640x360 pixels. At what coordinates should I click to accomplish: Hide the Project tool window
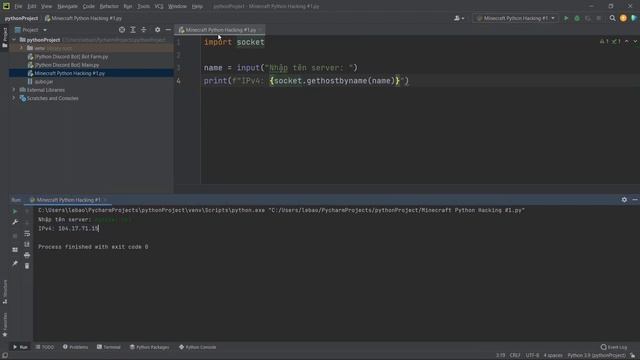168,30
